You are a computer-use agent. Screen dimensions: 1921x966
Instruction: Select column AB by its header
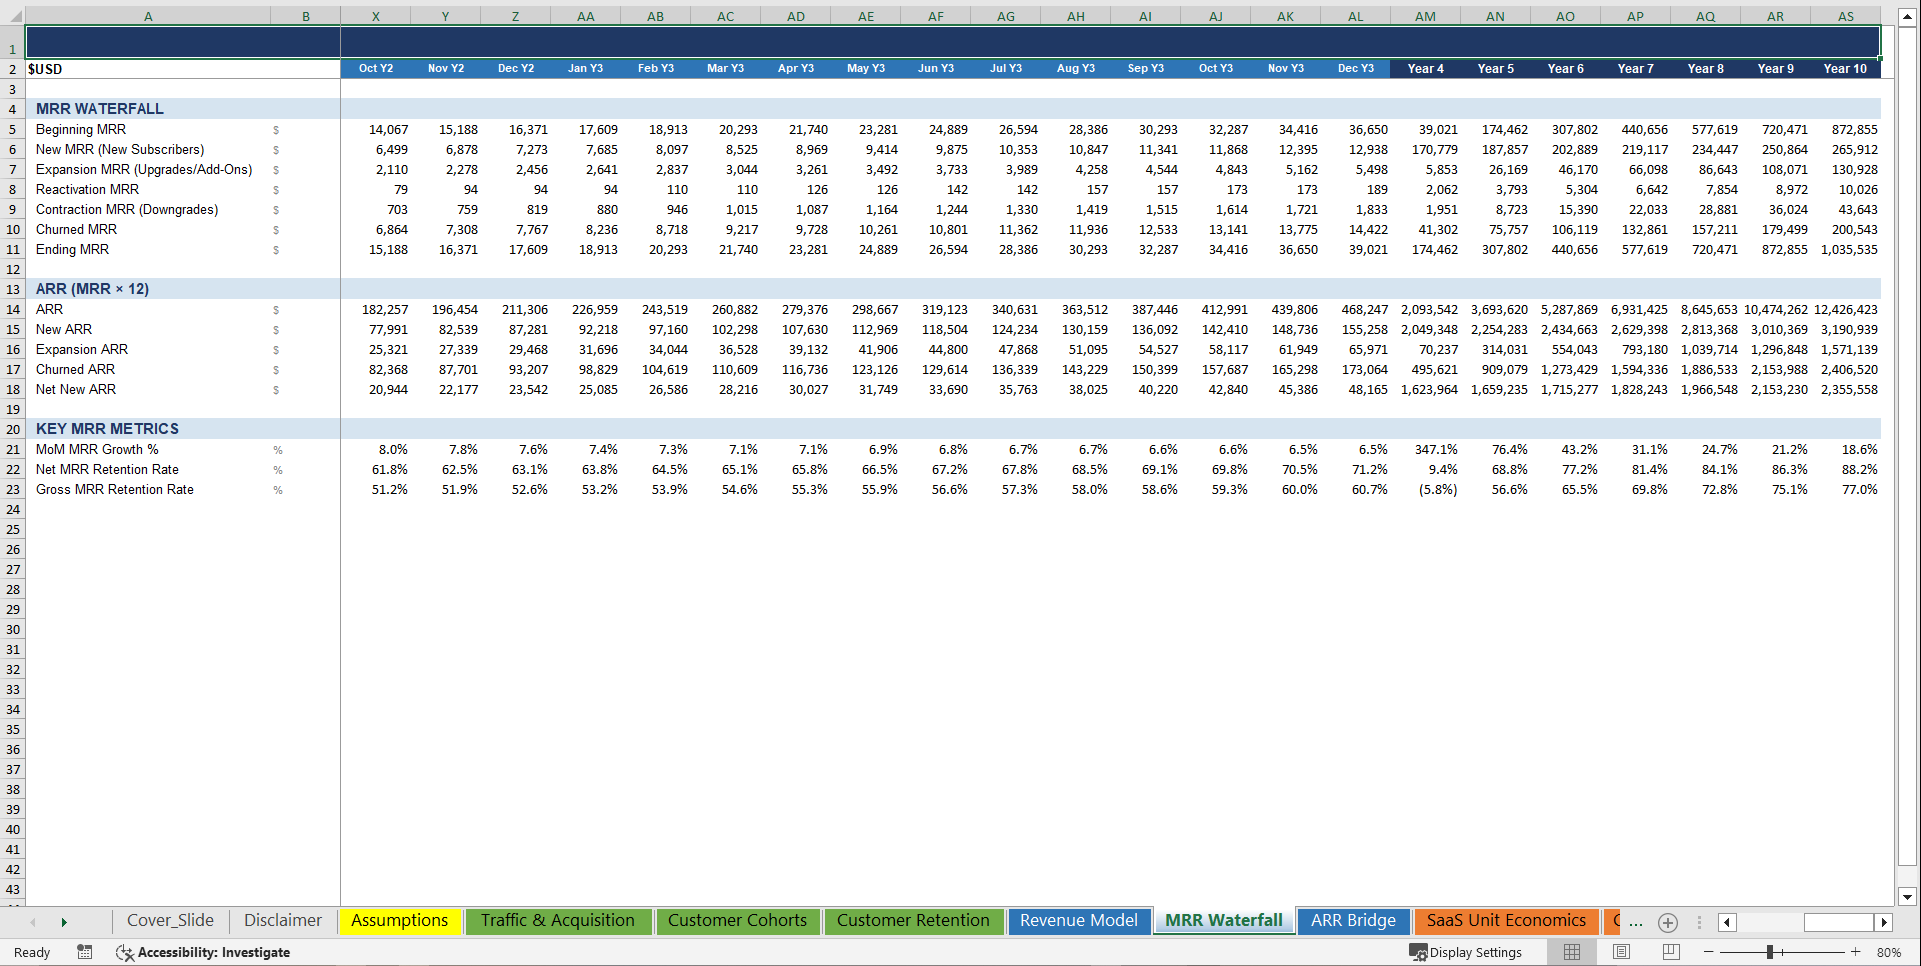655,16
